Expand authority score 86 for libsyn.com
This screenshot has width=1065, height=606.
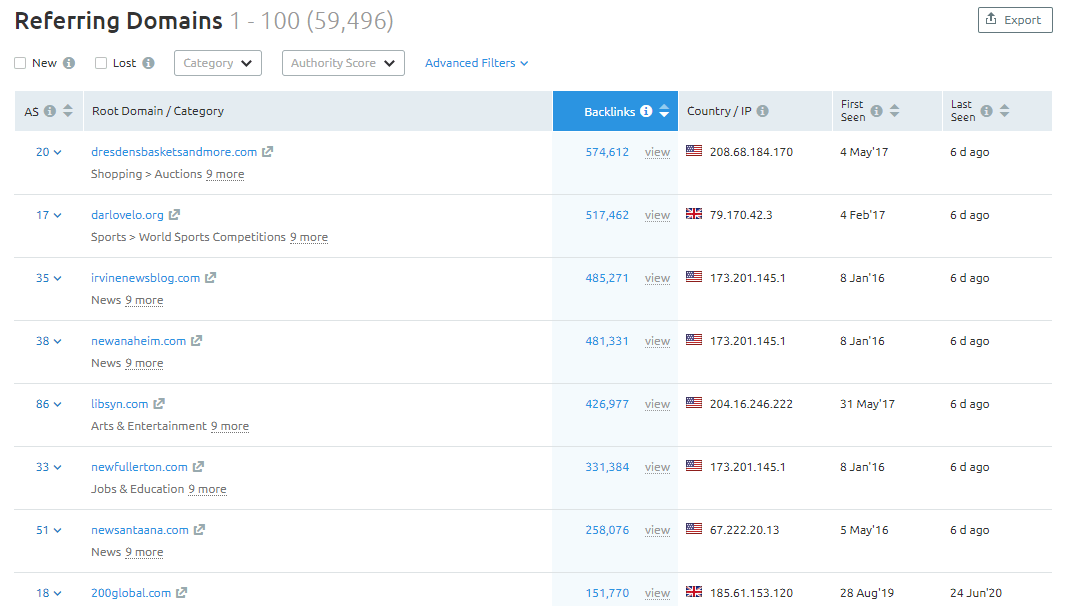(49, 404)
